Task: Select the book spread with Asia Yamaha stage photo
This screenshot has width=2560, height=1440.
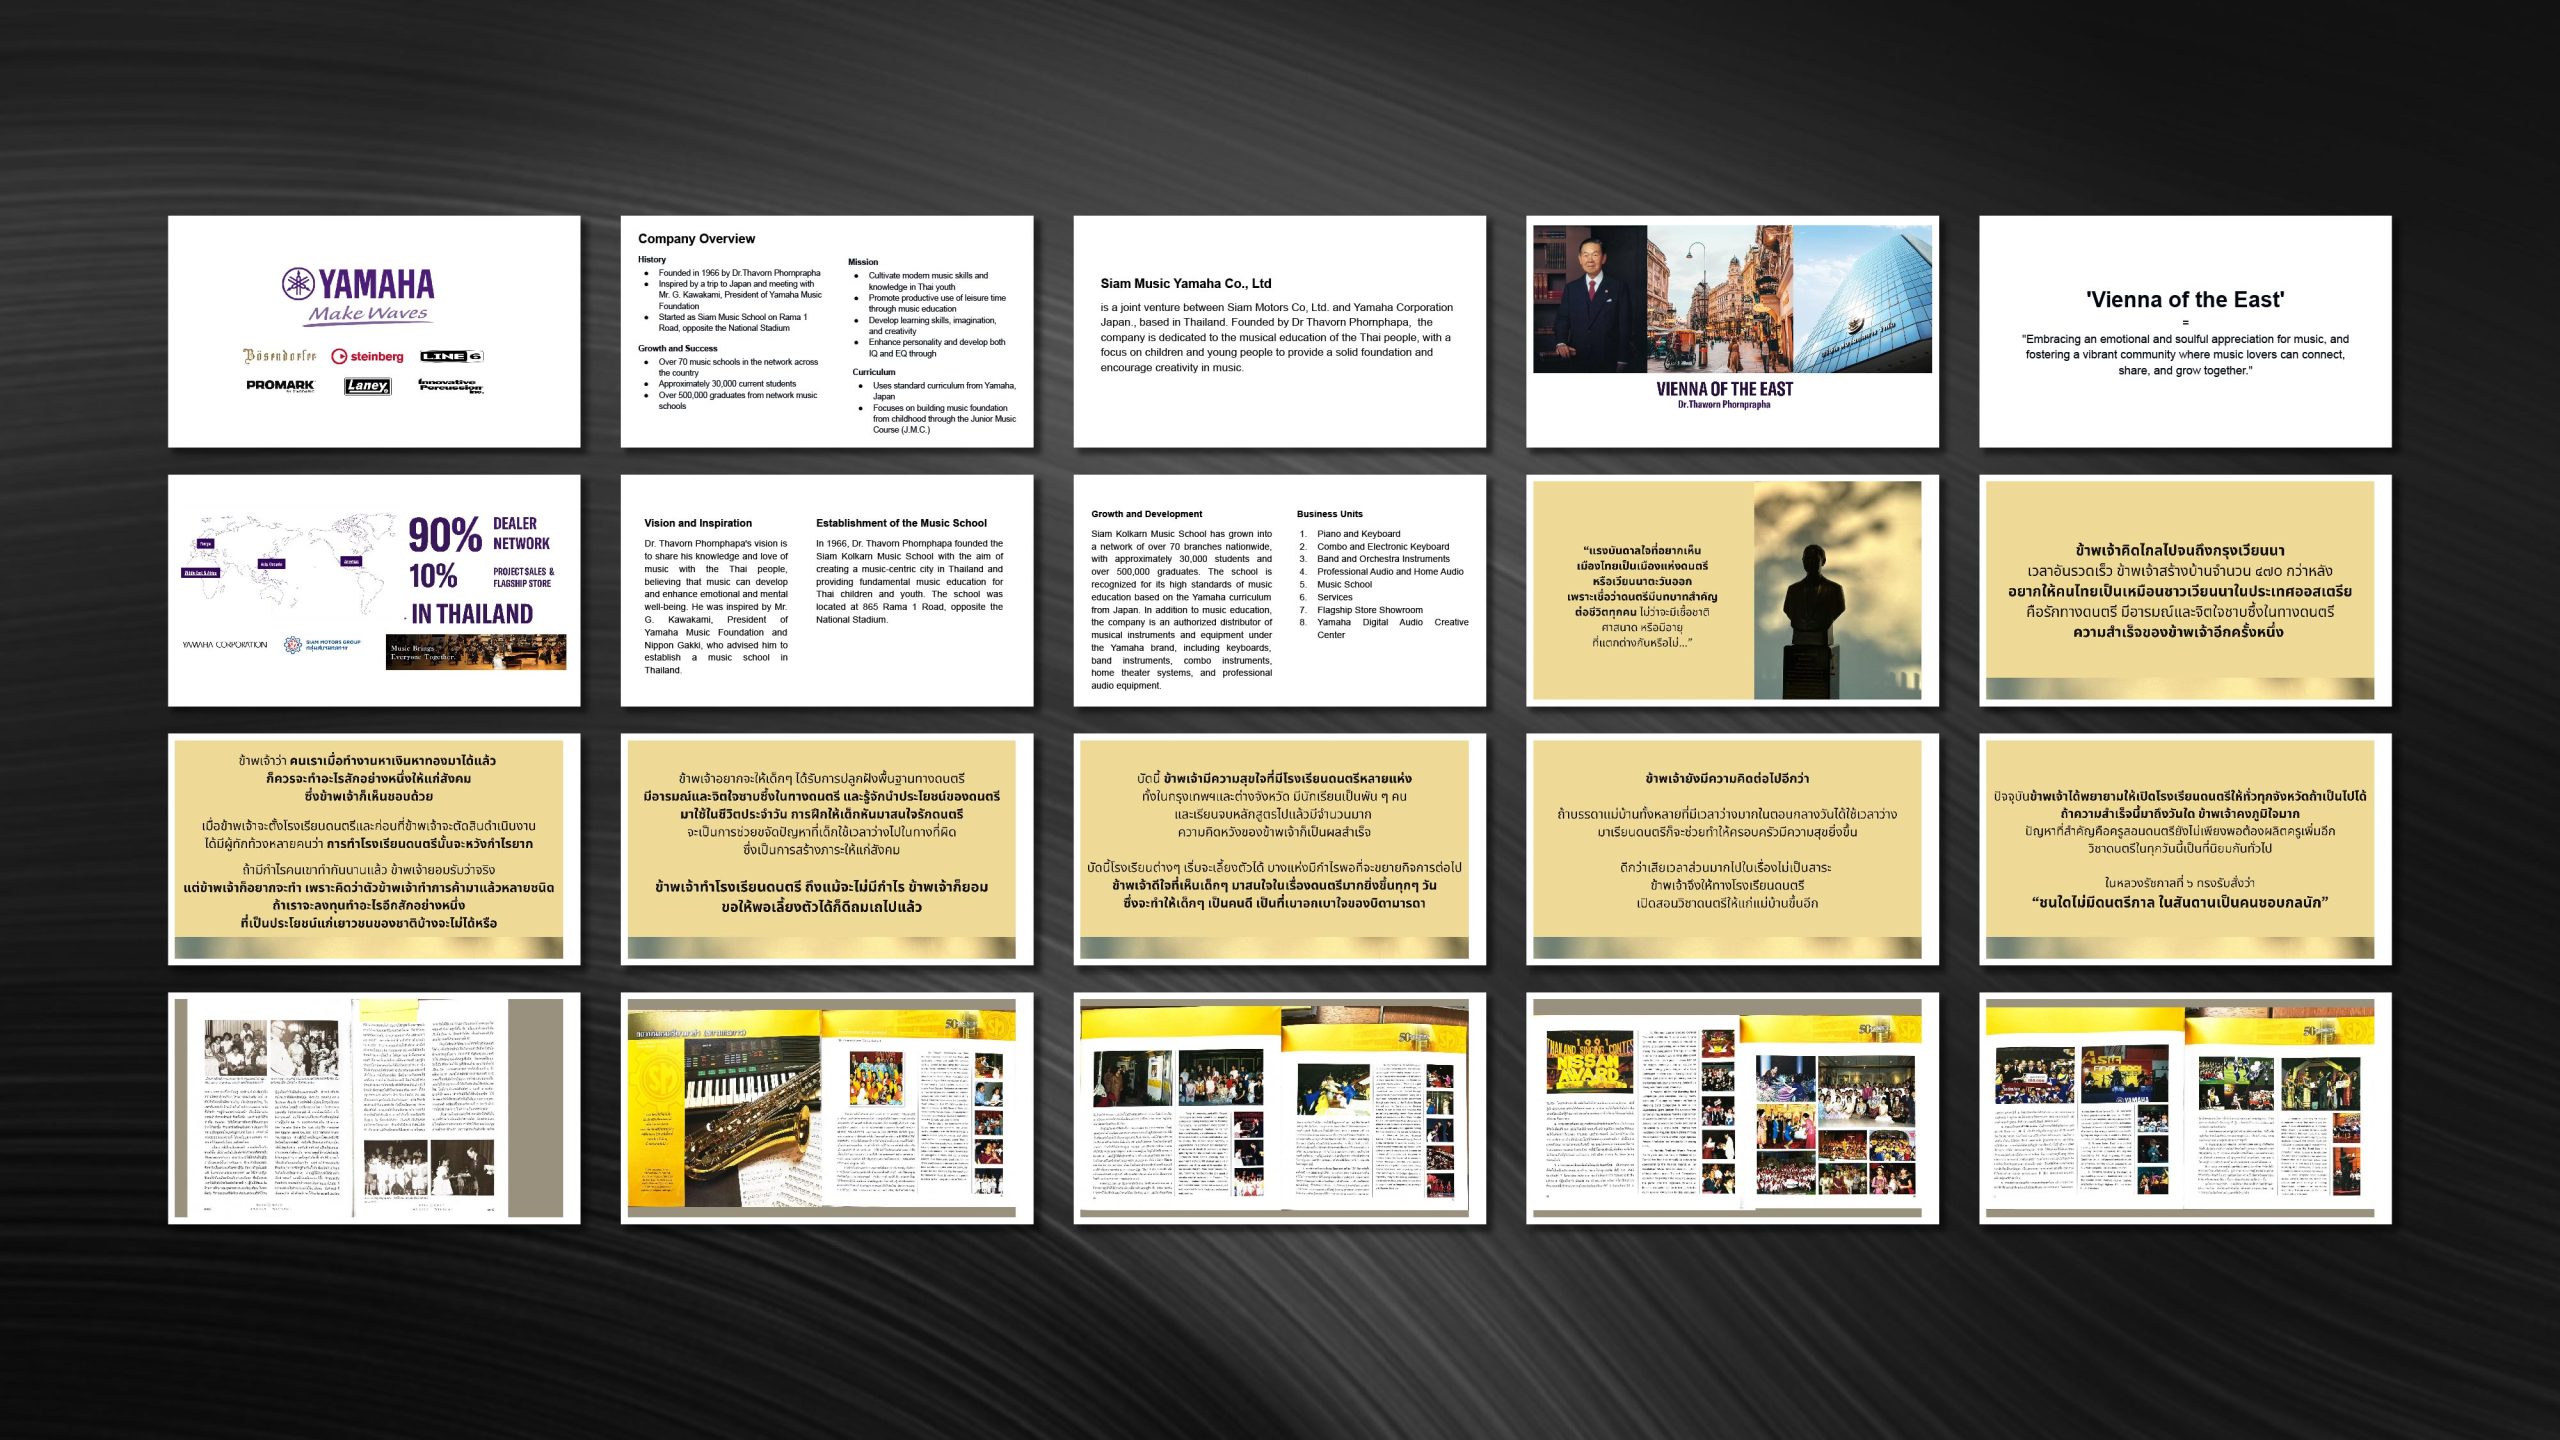Action: [x=2185, y=1108]
